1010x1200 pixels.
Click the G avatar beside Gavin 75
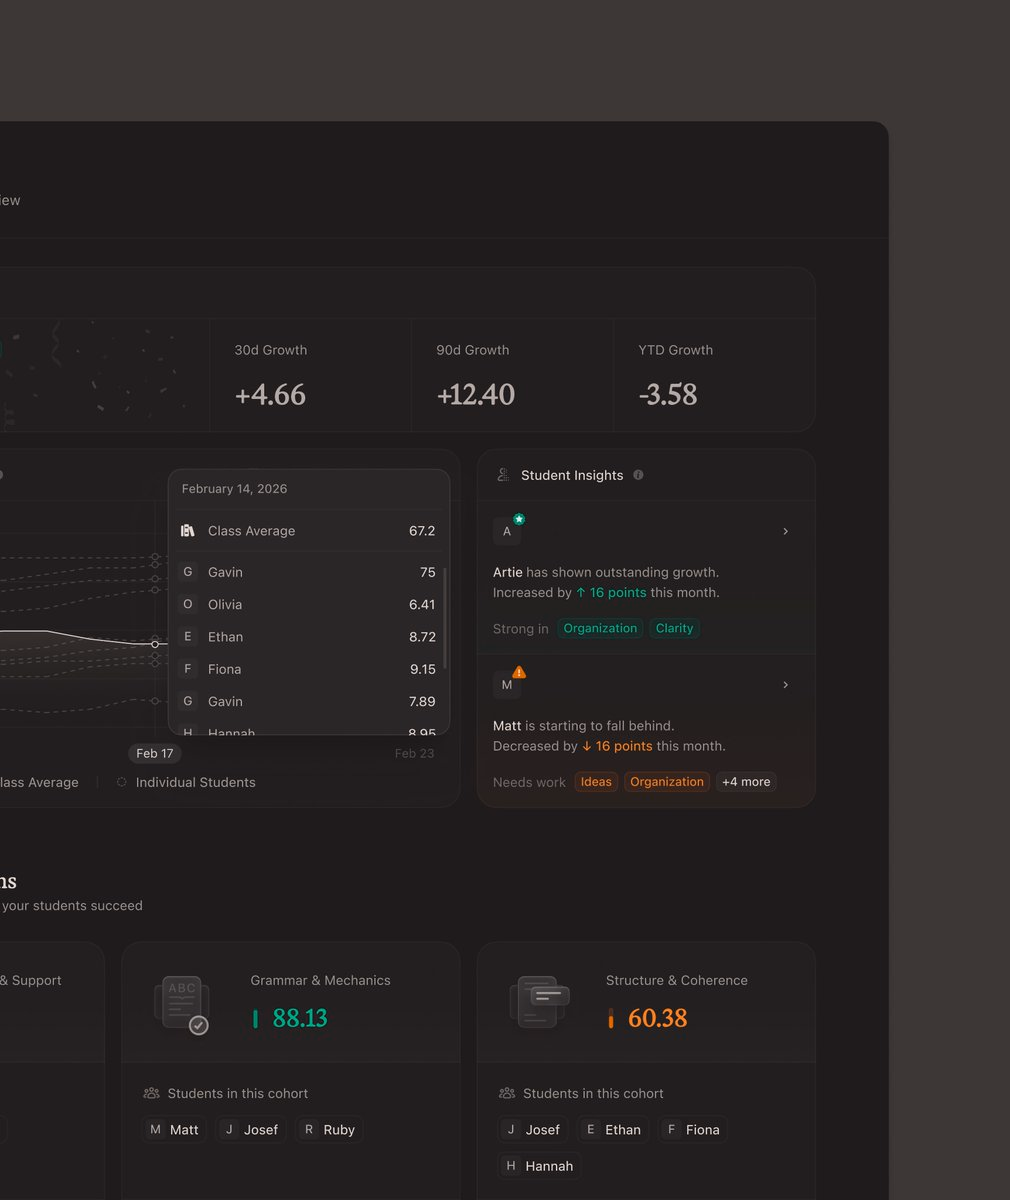(187, 572)
